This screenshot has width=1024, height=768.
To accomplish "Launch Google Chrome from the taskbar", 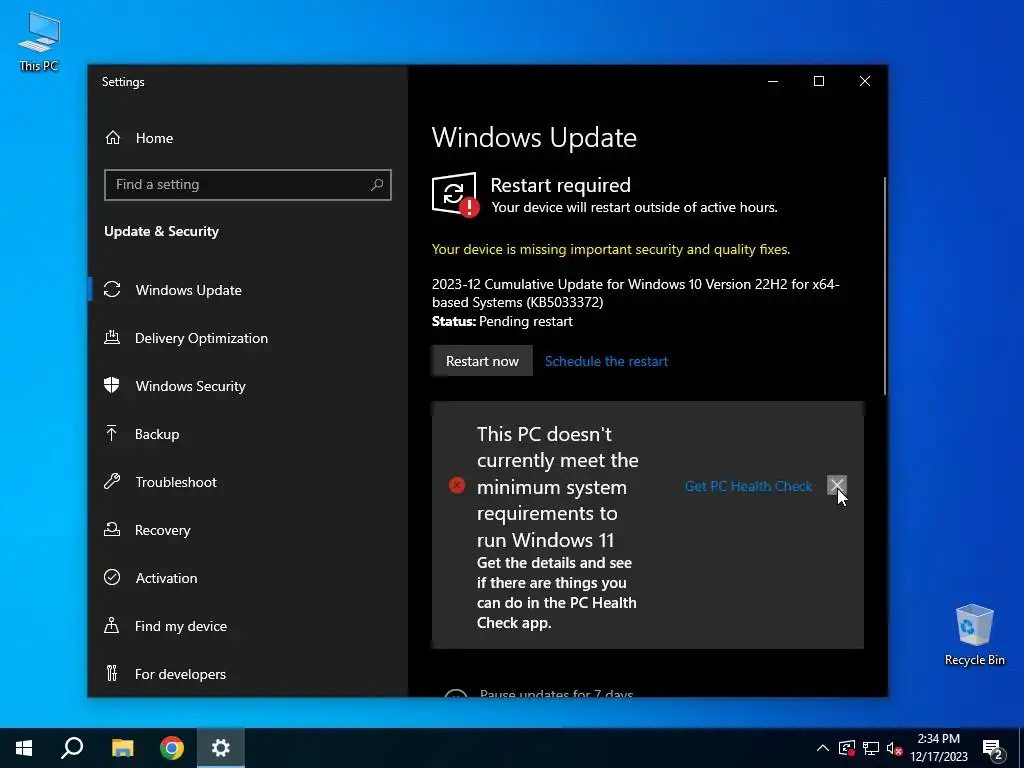I will (x=172, y=748).
